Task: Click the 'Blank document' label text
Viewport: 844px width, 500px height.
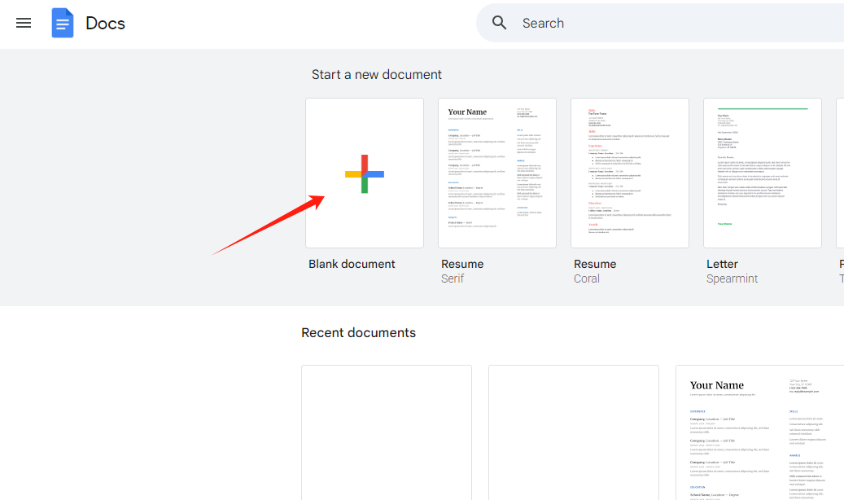Action: 352,264
